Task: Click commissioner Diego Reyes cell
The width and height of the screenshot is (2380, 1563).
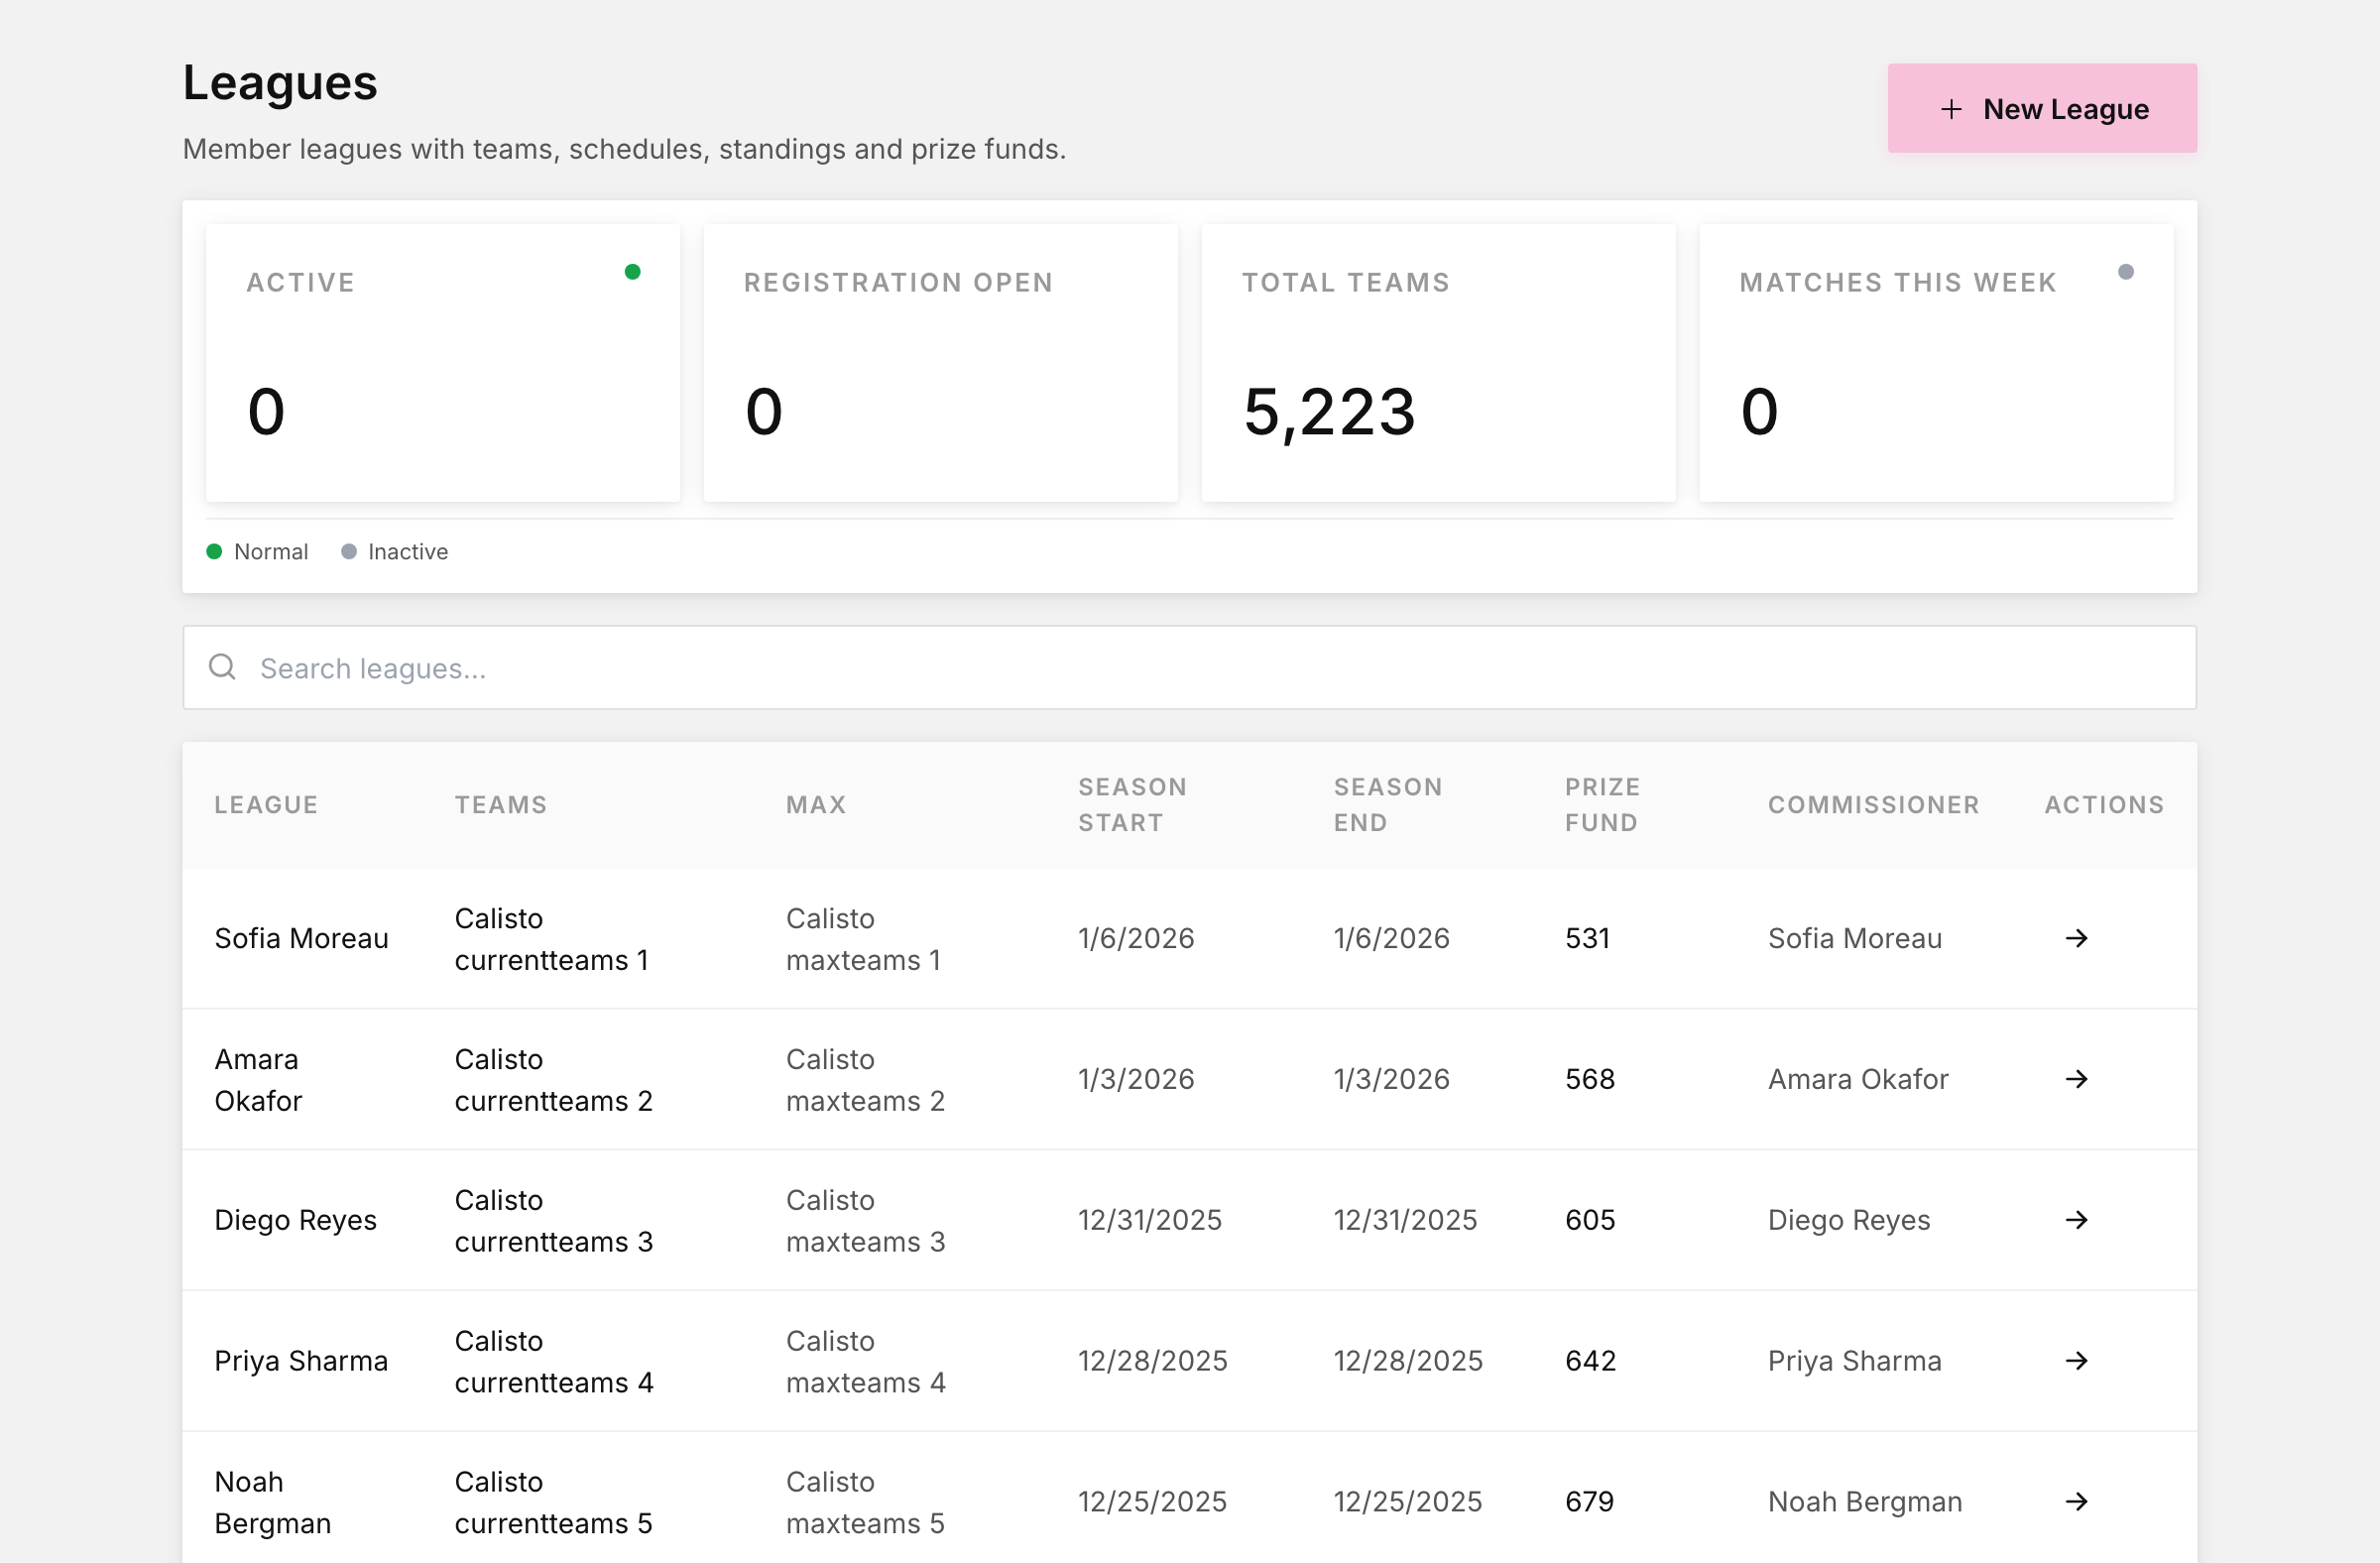Action: point(1849,1220)
